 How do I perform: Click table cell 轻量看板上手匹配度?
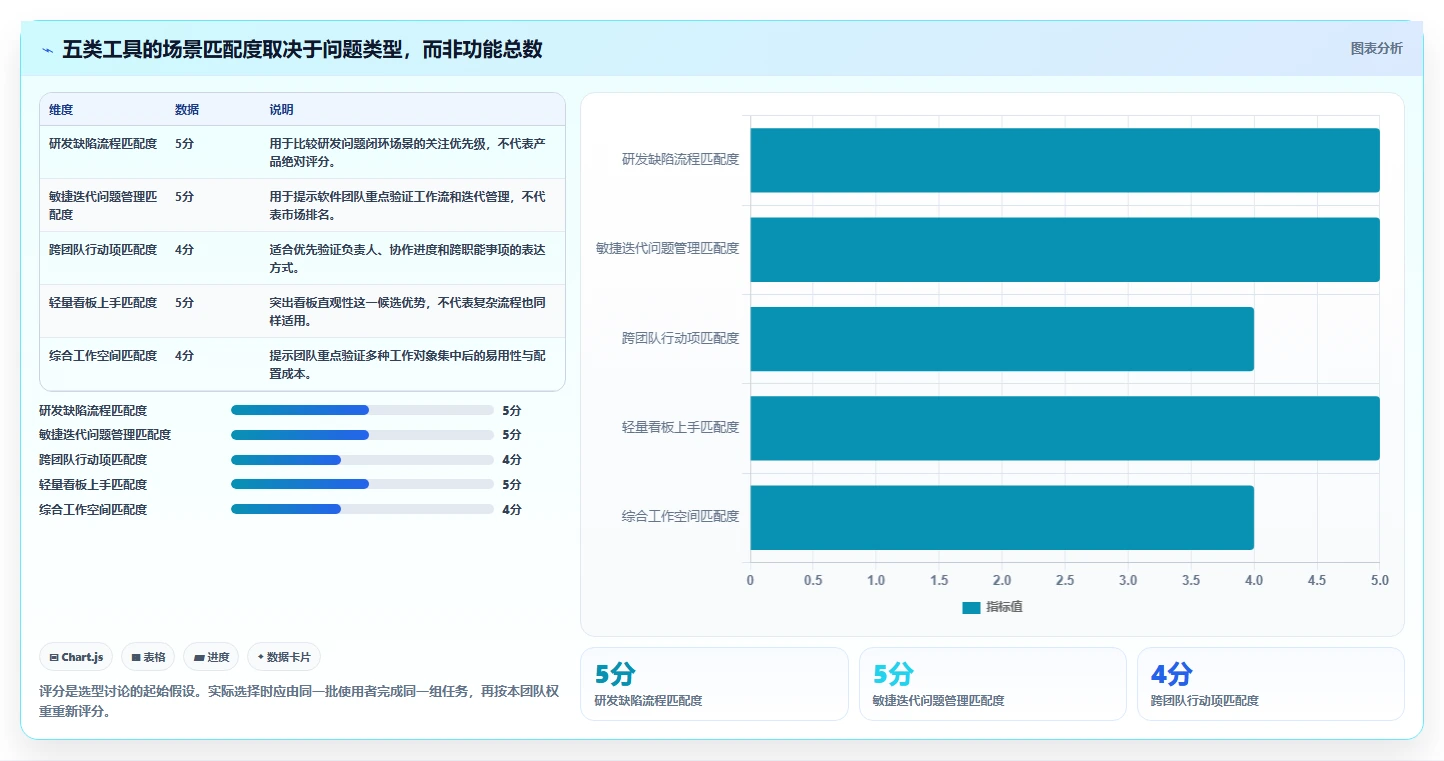103,303
